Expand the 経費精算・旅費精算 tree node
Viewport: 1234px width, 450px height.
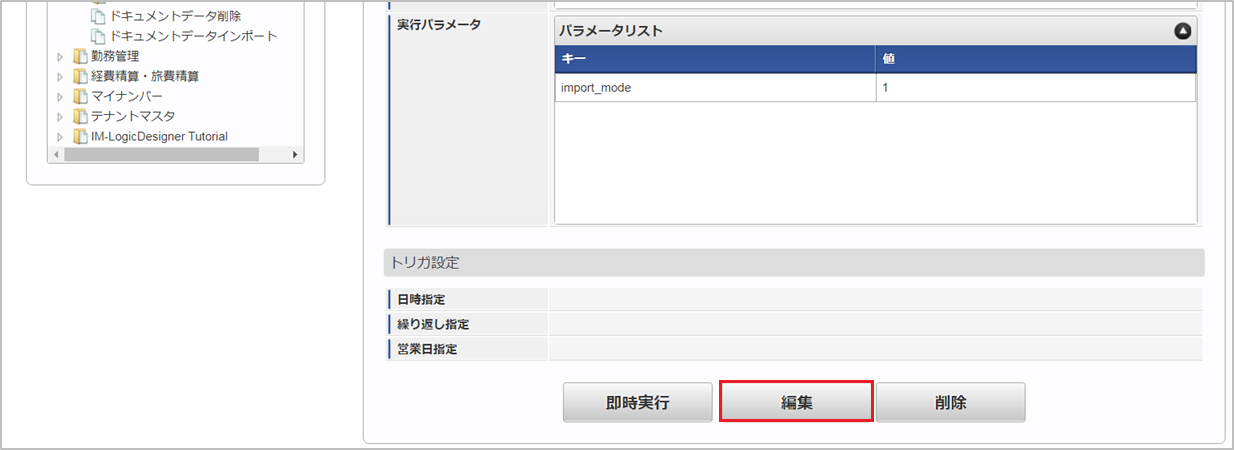pyautogui.click(x=61, y=77)
